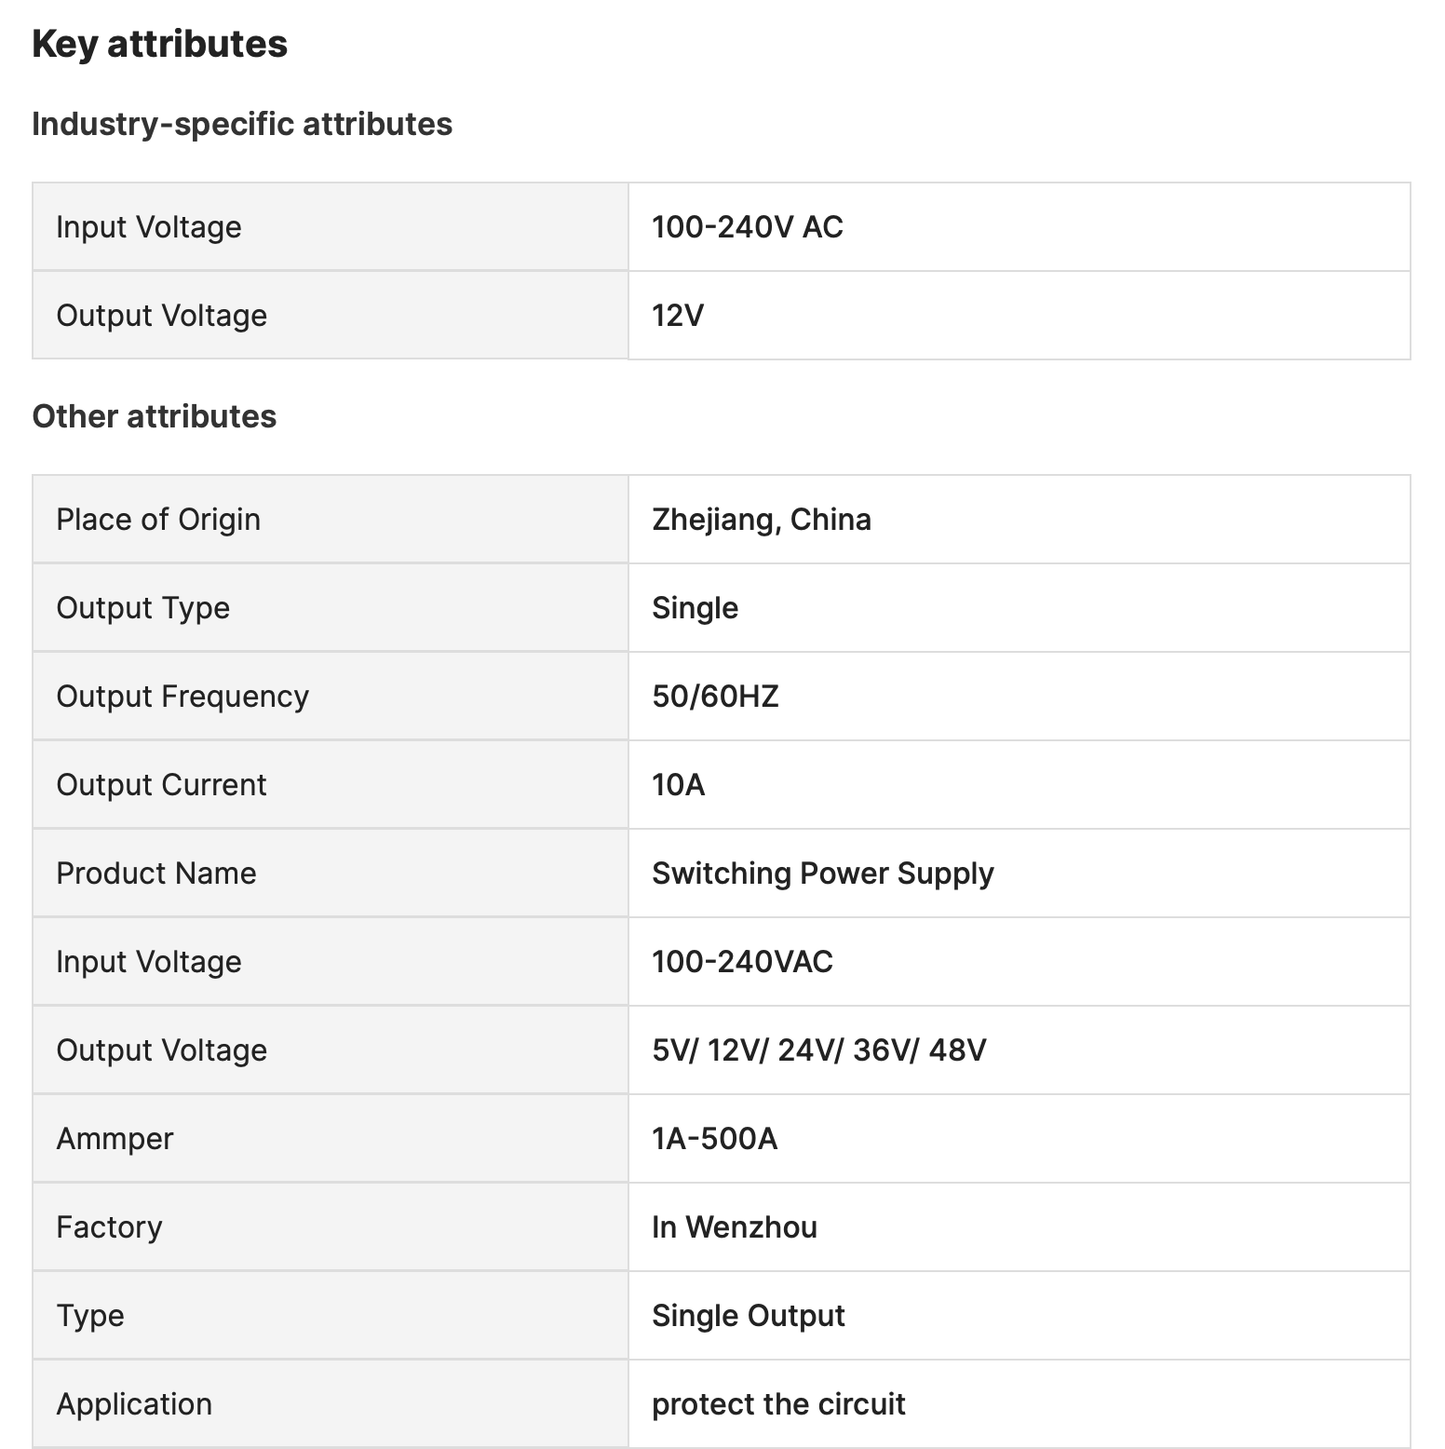The height and width of the screenshot is (1449, 1445).
Task: Click the "In Wenzhou" factory value
Action: [x=734, y=1227]
